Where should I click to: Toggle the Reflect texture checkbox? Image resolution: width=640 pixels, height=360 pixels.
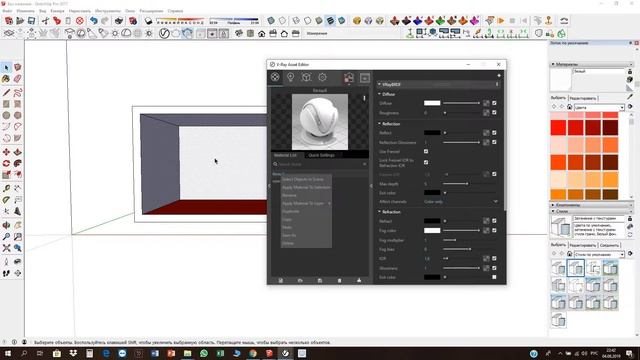coord(494,133)
